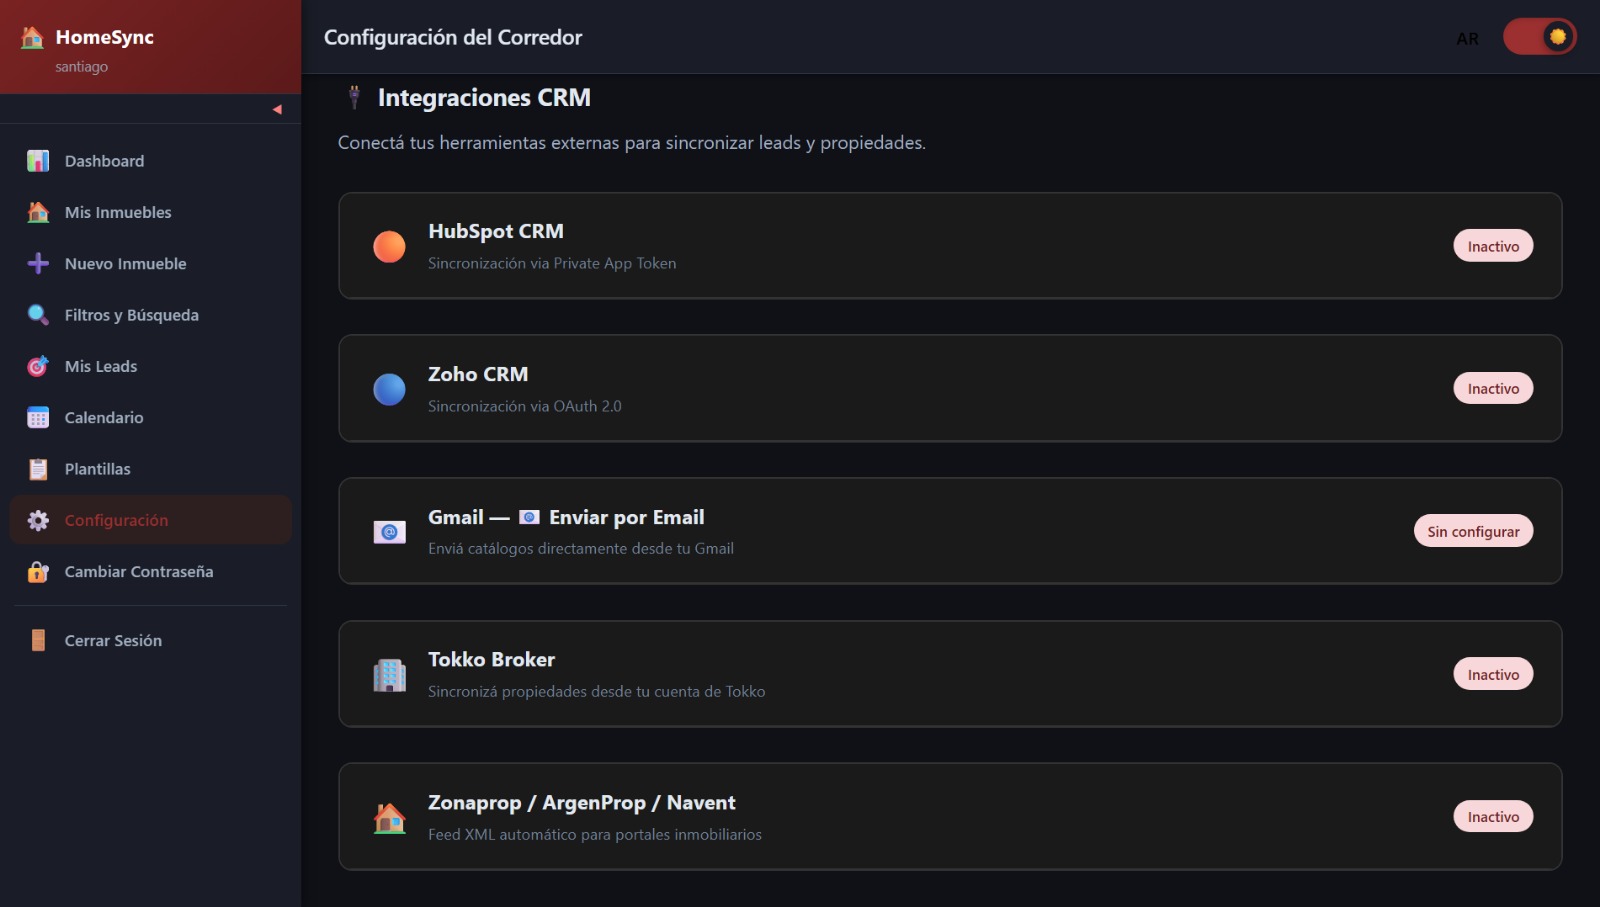Open Calendario via its calendar icon
Screen dimensions: 1600x907
pos(37,417)
